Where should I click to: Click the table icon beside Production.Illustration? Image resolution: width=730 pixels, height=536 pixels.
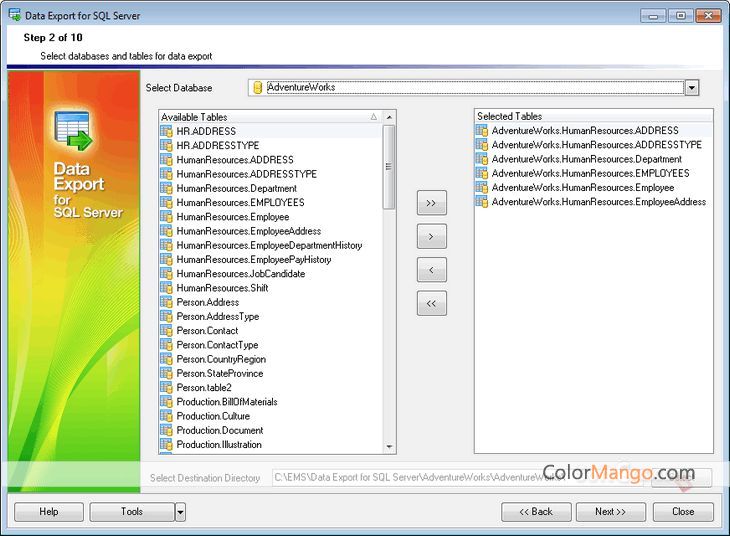[166, 444]
